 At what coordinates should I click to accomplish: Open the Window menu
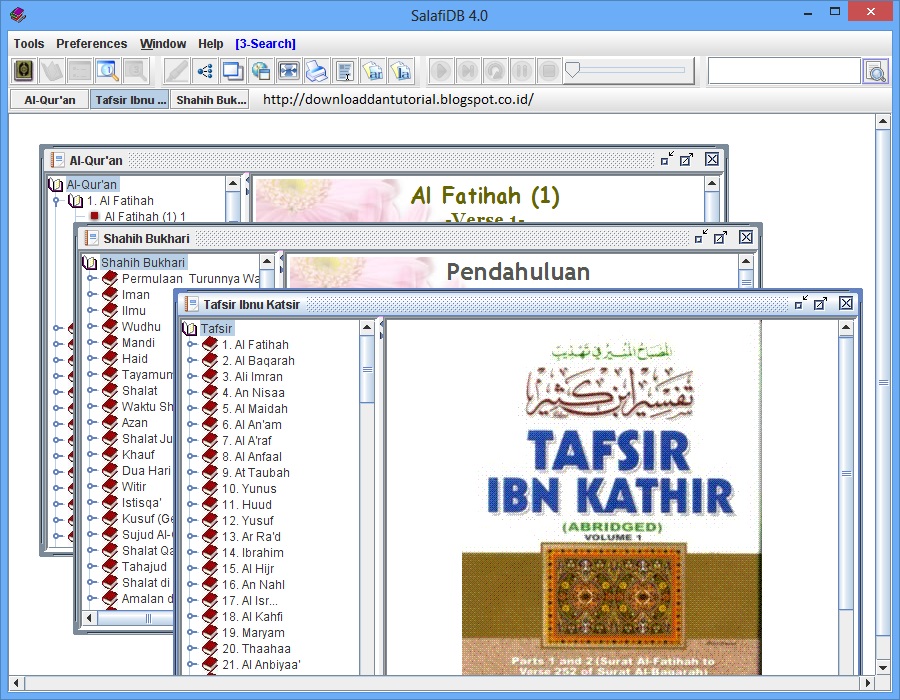[x=163, y=44]
